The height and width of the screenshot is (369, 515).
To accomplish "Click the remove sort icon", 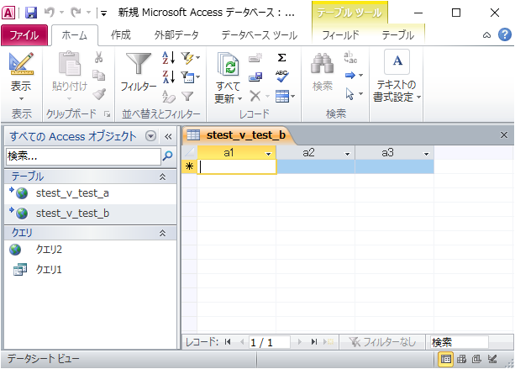I will [169, 96].
